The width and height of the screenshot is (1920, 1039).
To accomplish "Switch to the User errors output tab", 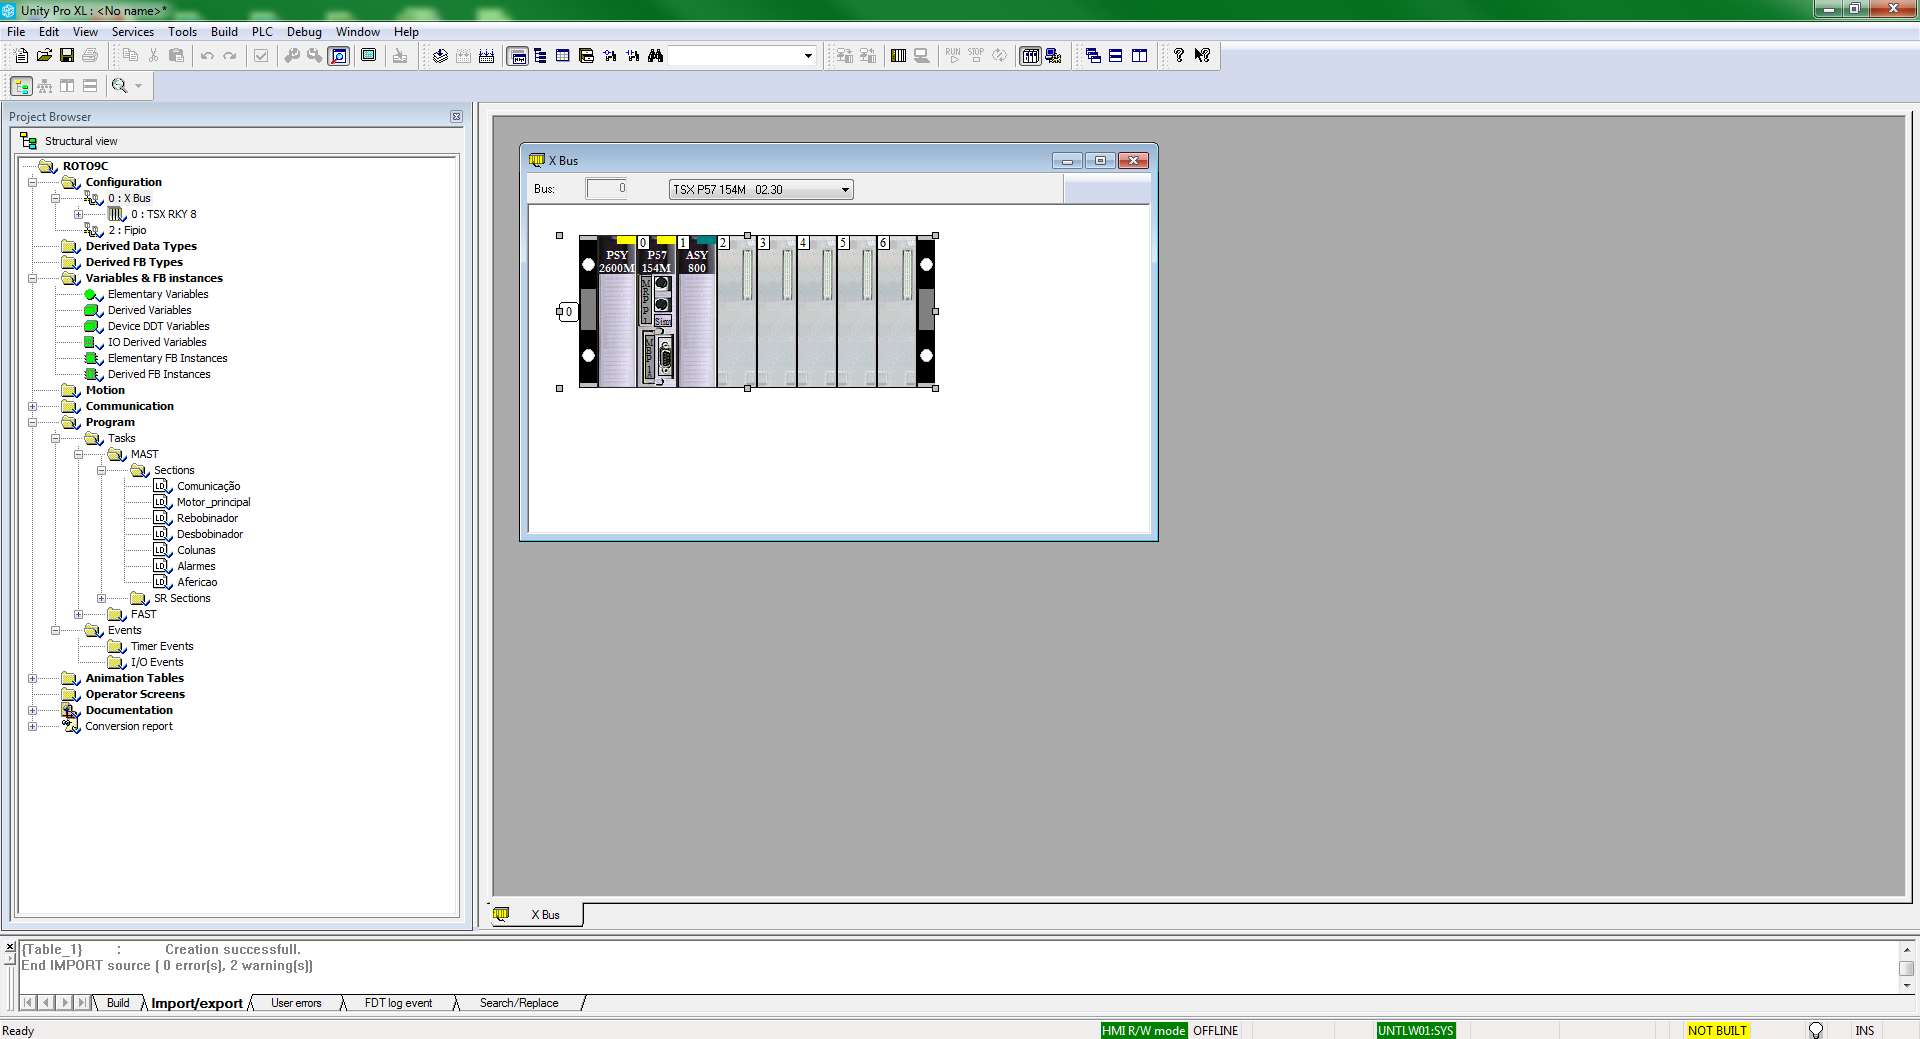I will 296,1003.
